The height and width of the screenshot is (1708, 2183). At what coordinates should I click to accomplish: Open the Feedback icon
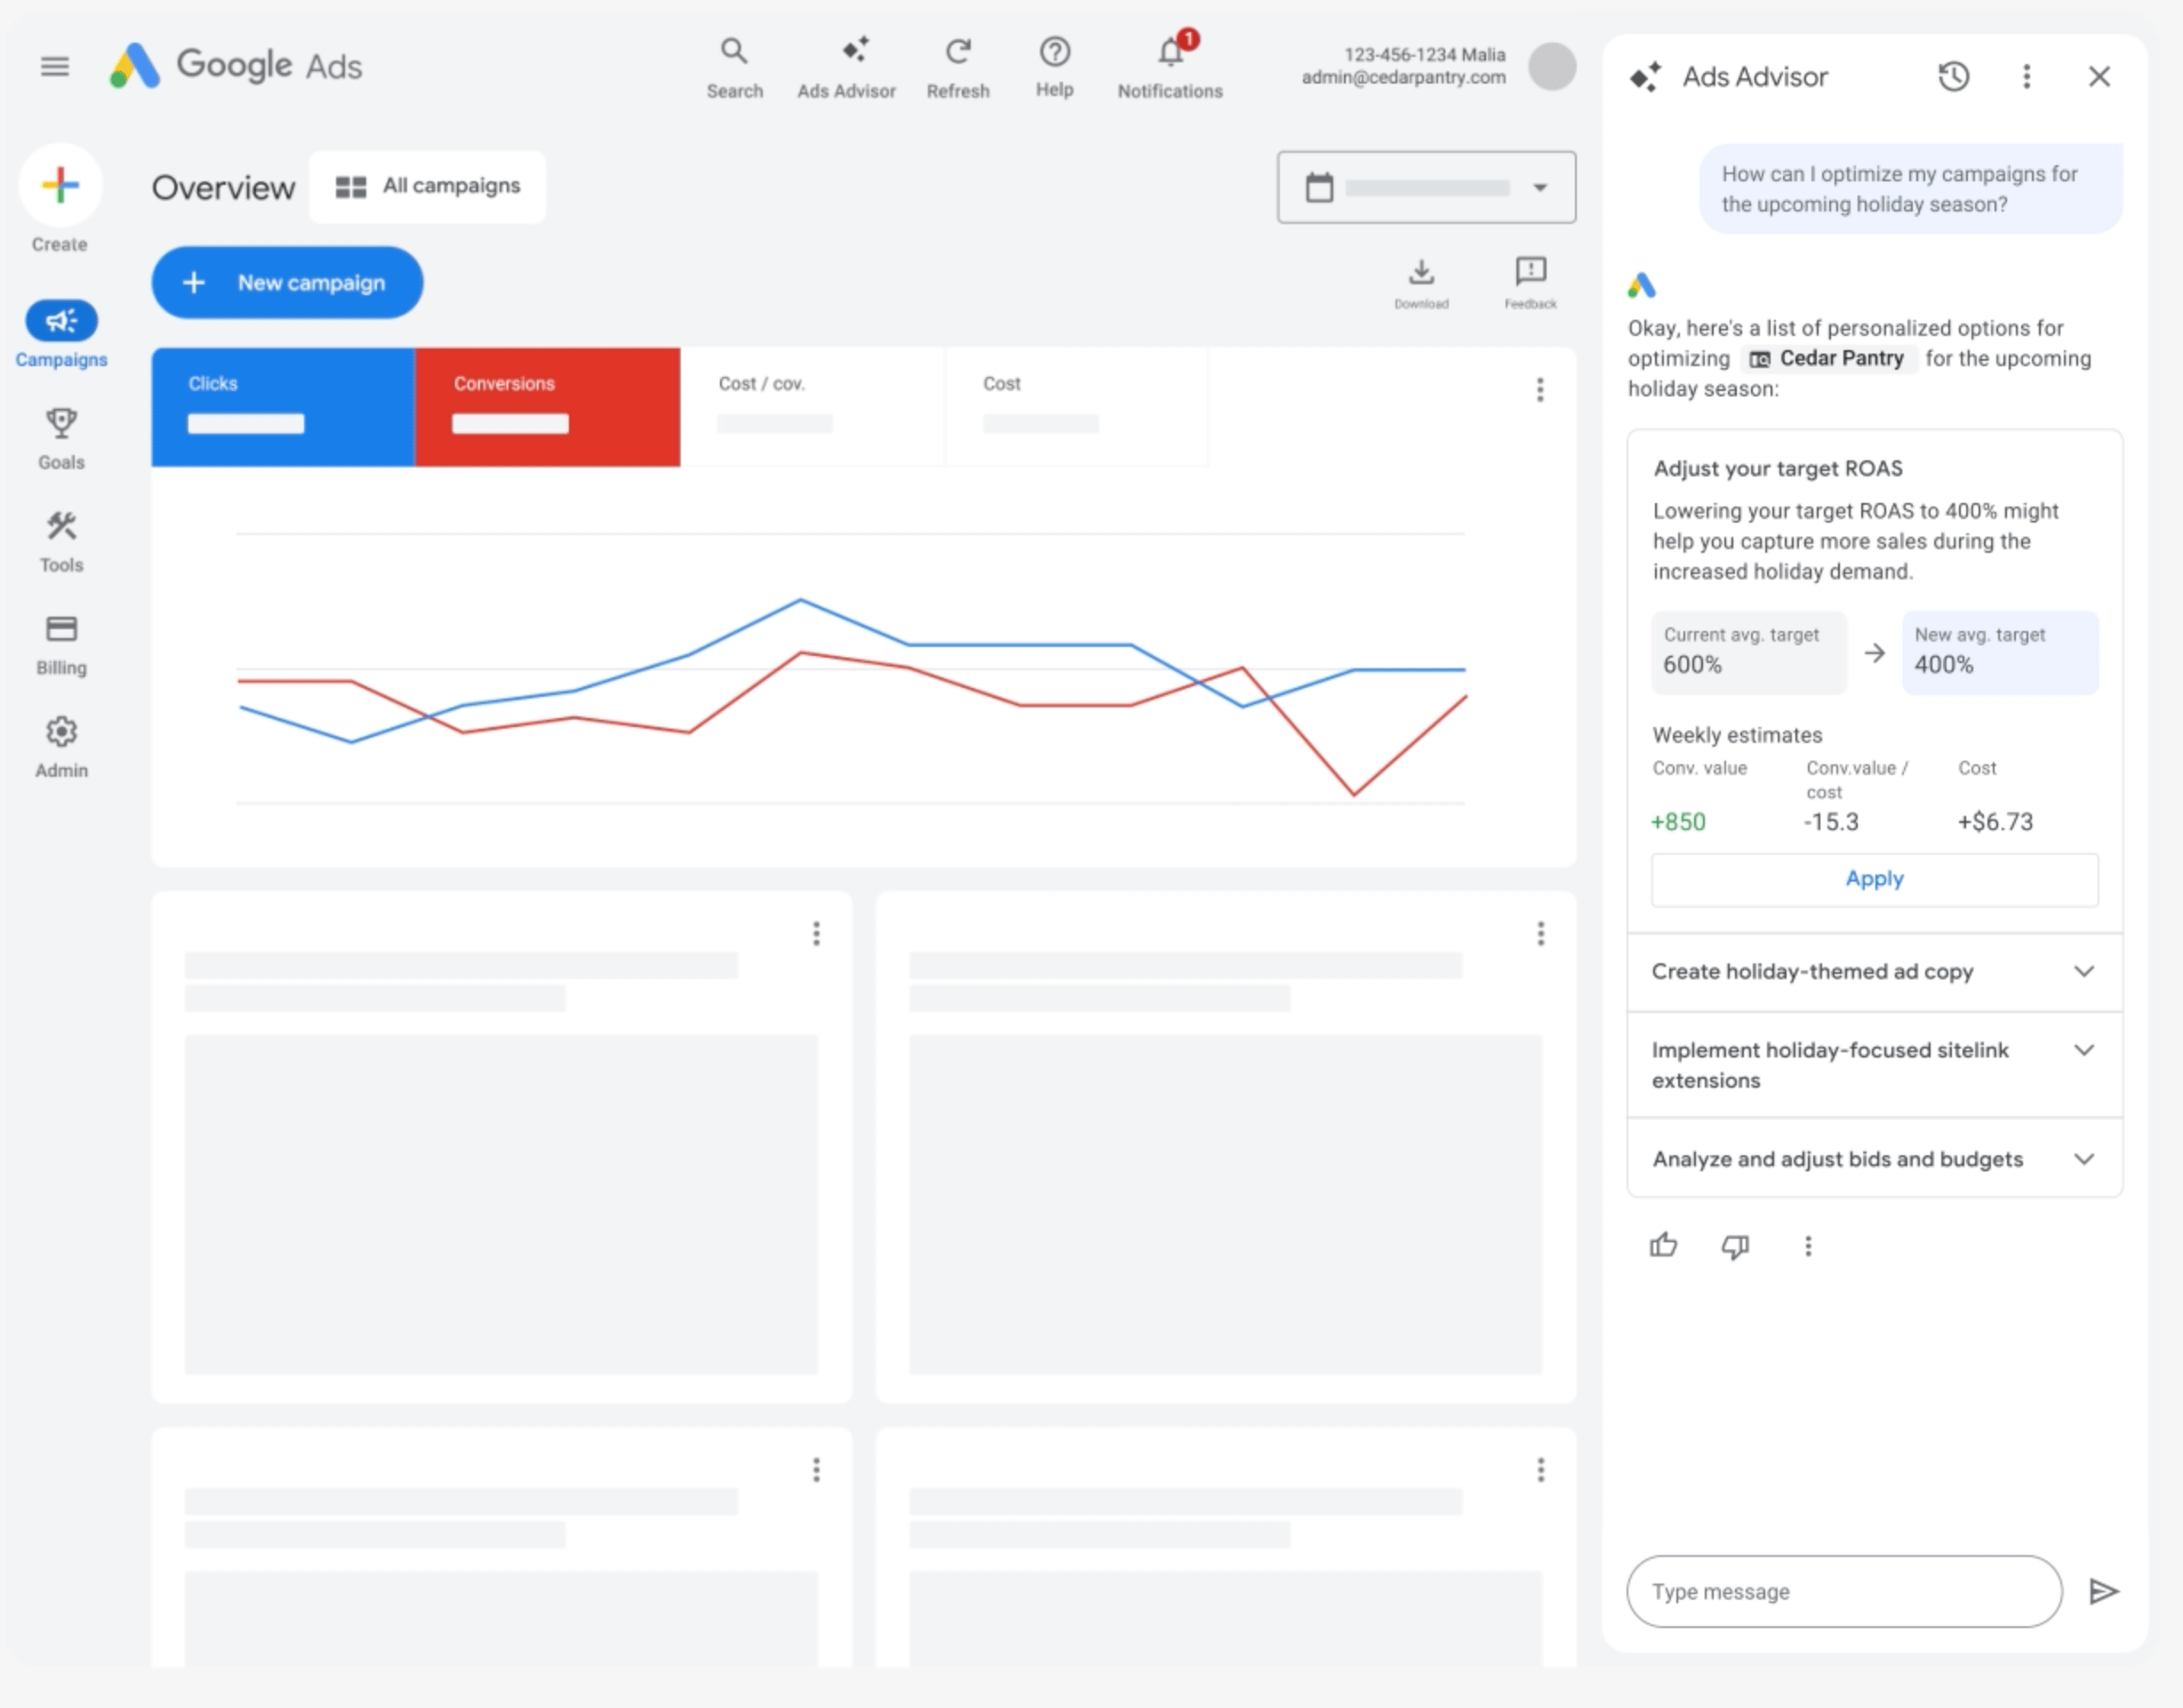1530,272
